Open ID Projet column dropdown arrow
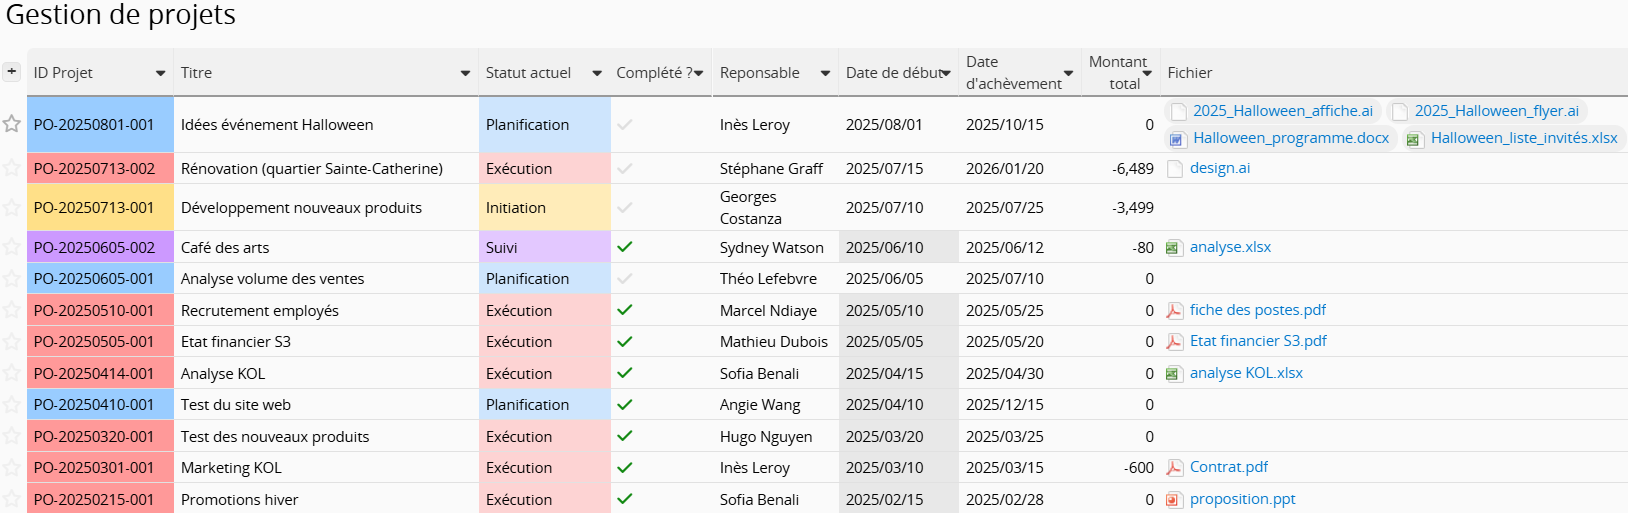This screenshot has width=1628, height=513. click(160, 73)
